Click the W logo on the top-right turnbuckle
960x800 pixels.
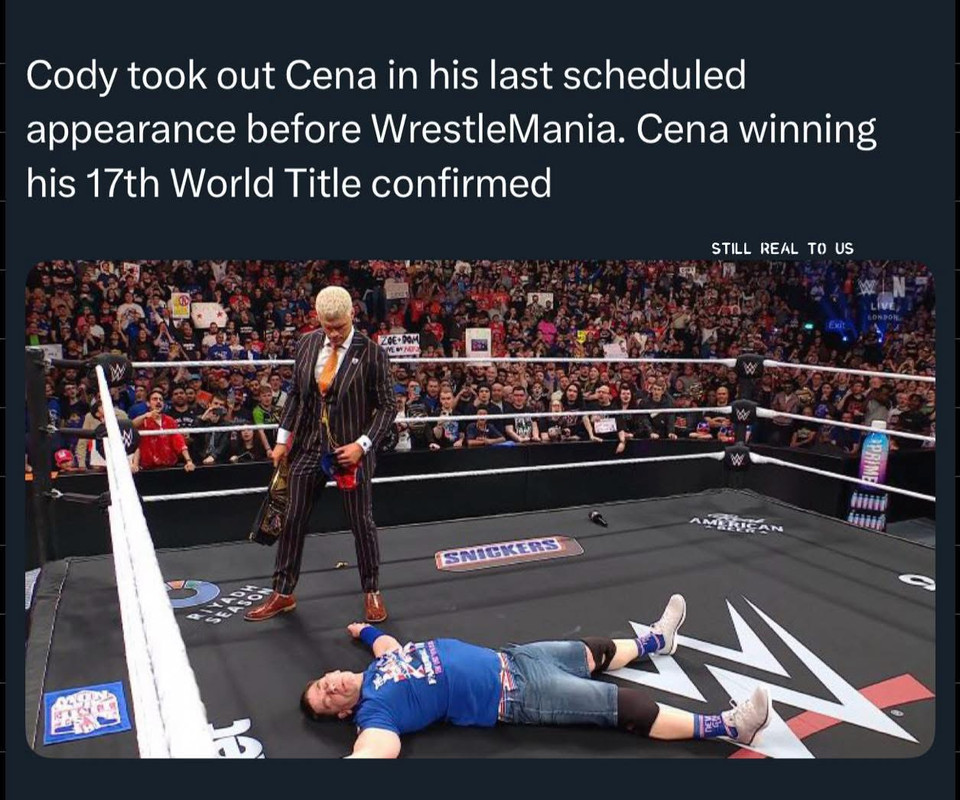point(747,368)
